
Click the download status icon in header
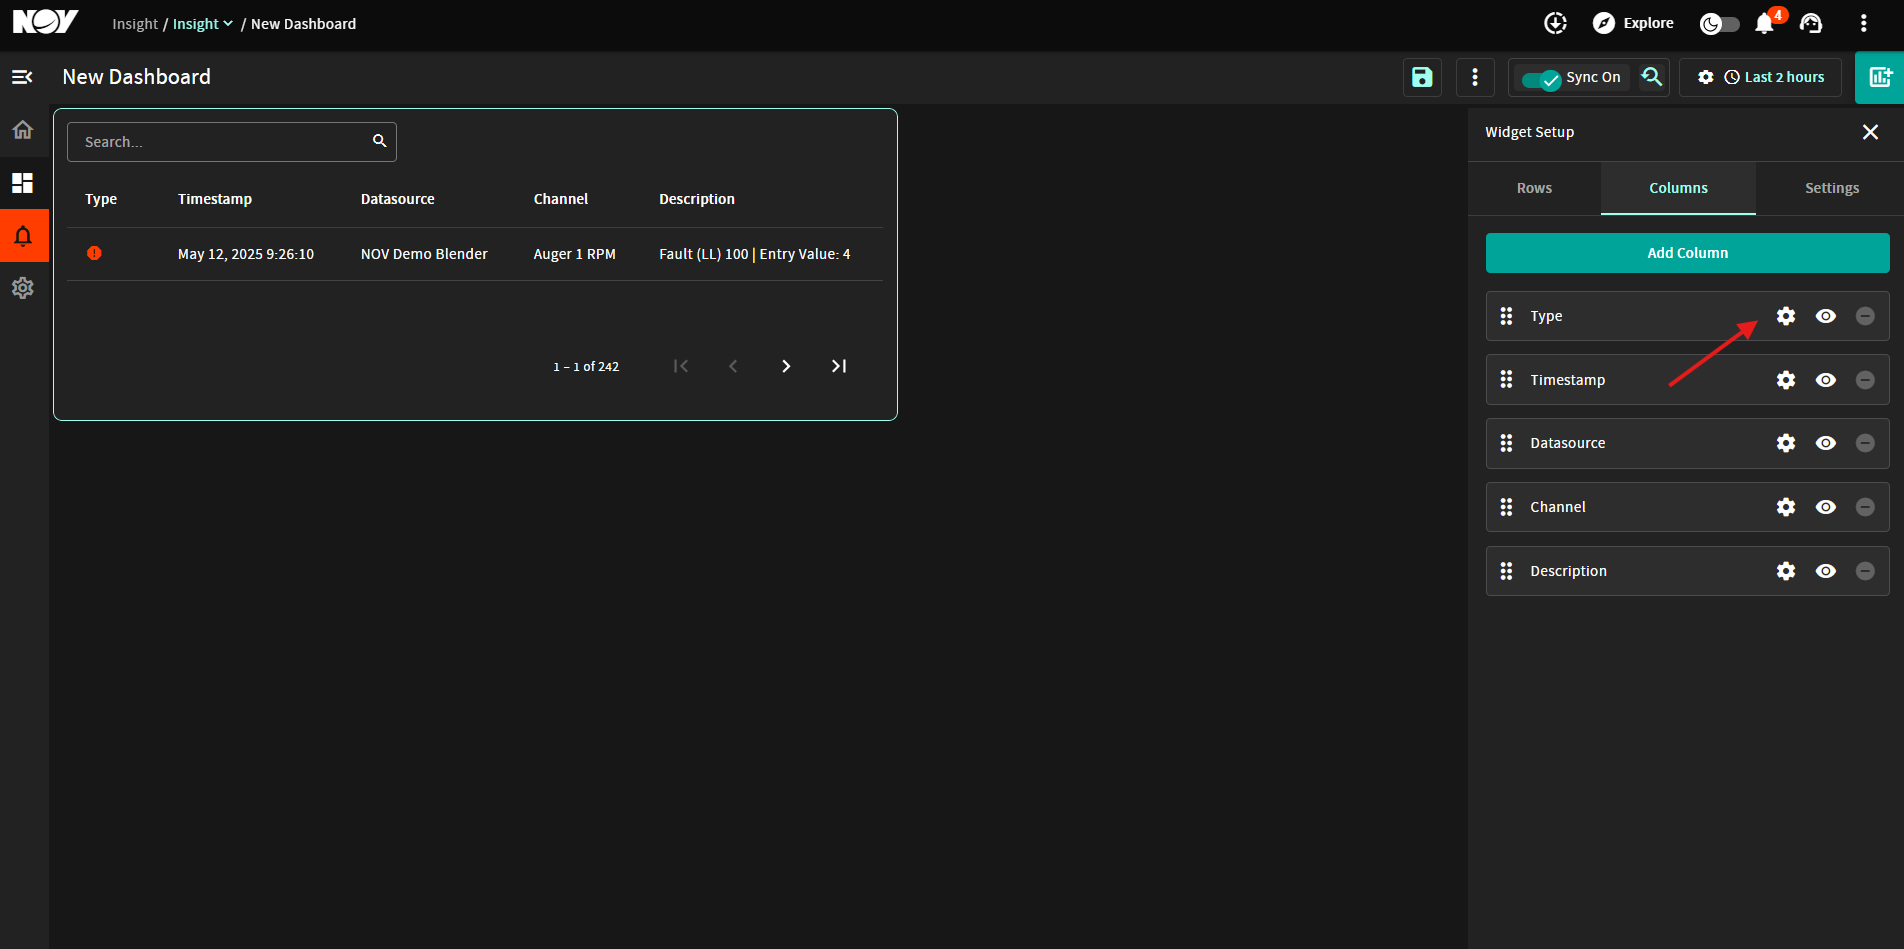[x=1555, y=23]
